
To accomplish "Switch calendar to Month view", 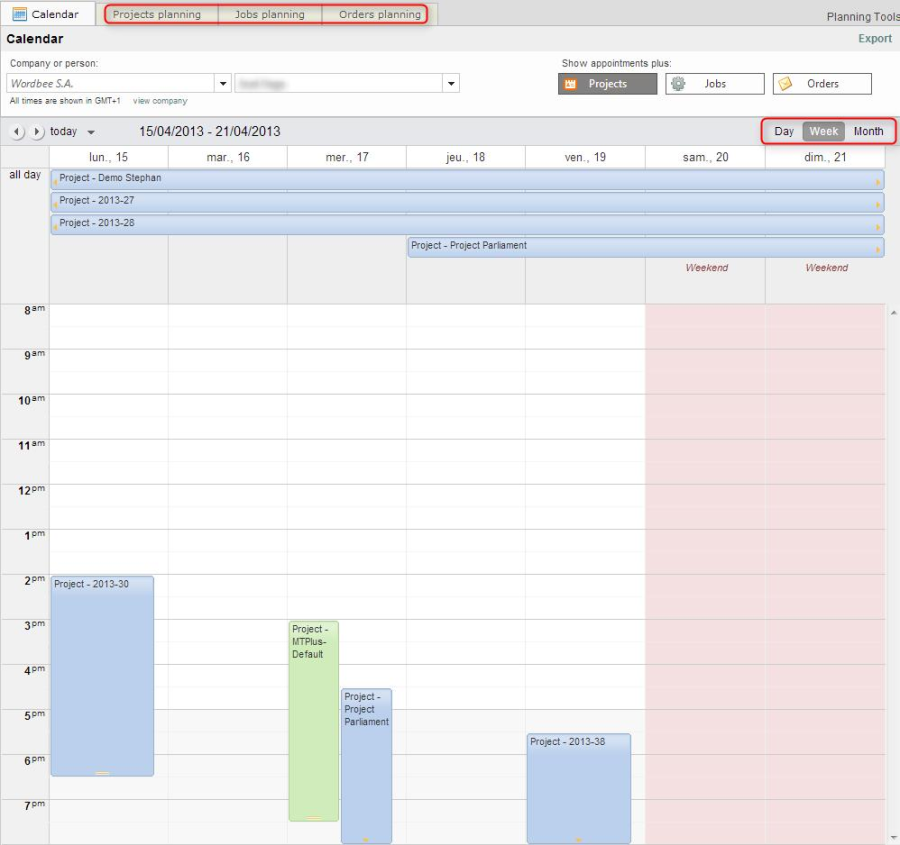I will tap(868, 131).
